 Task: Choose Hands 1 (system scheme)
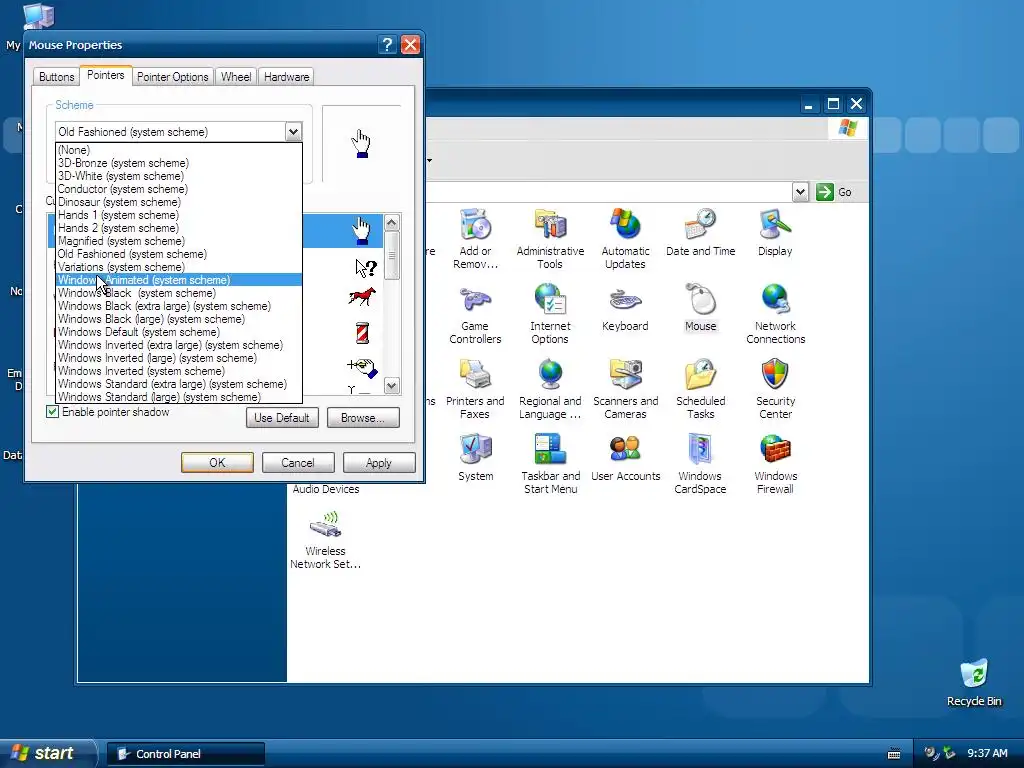pos(178,215)
